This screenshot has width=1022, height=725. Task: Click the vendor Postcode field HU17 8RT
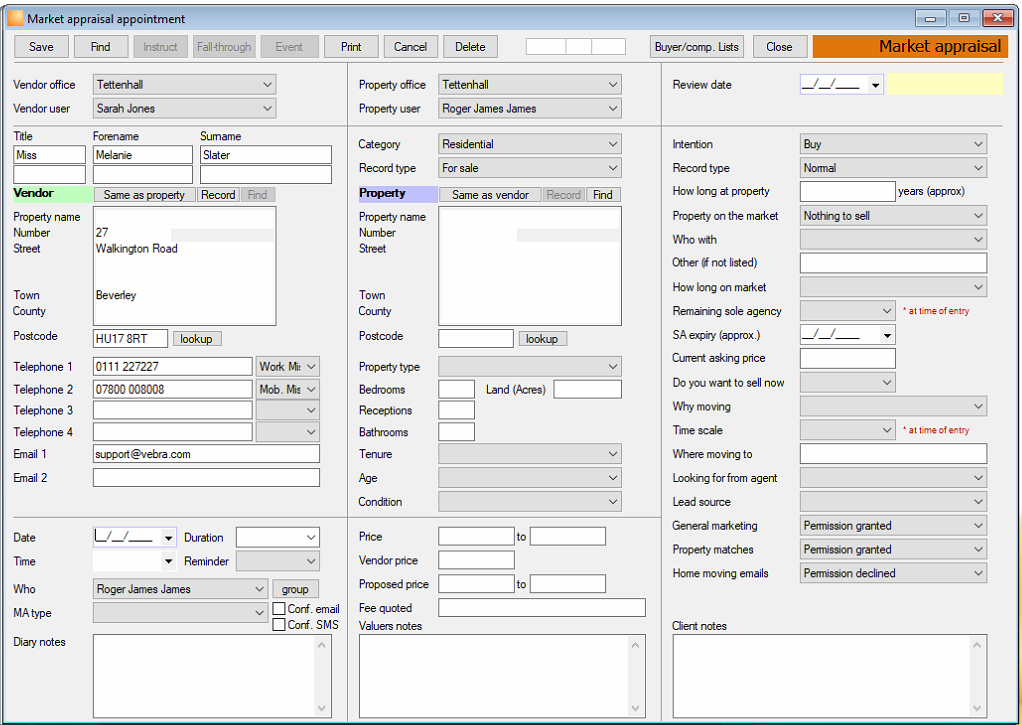point(130,339)
